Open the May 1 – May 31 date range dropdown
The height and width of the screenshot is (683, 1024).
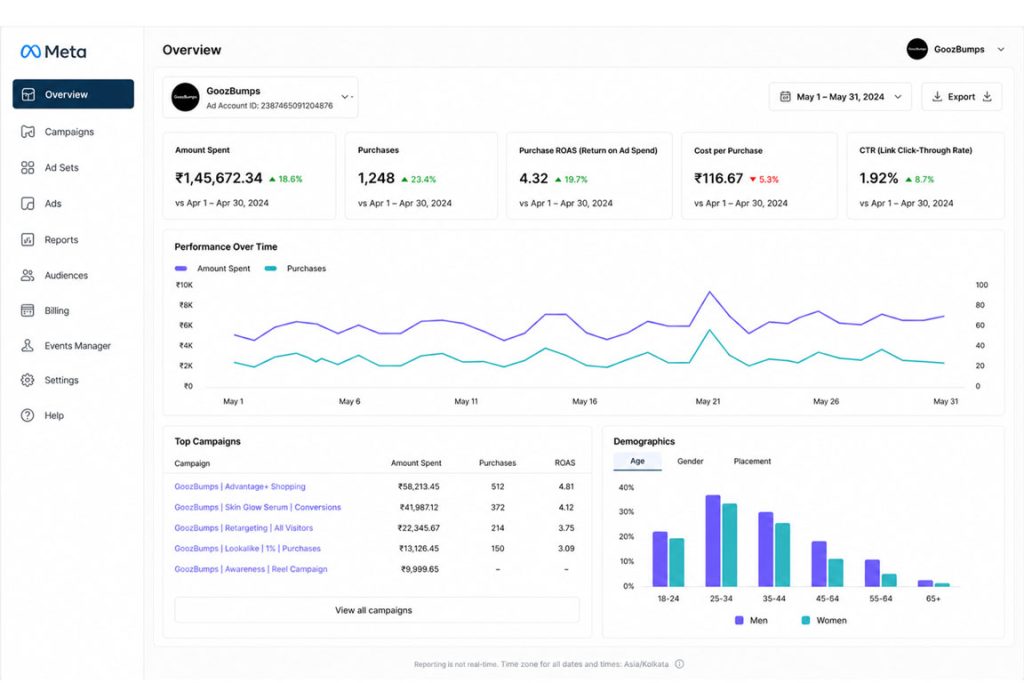tap(840, 97)
